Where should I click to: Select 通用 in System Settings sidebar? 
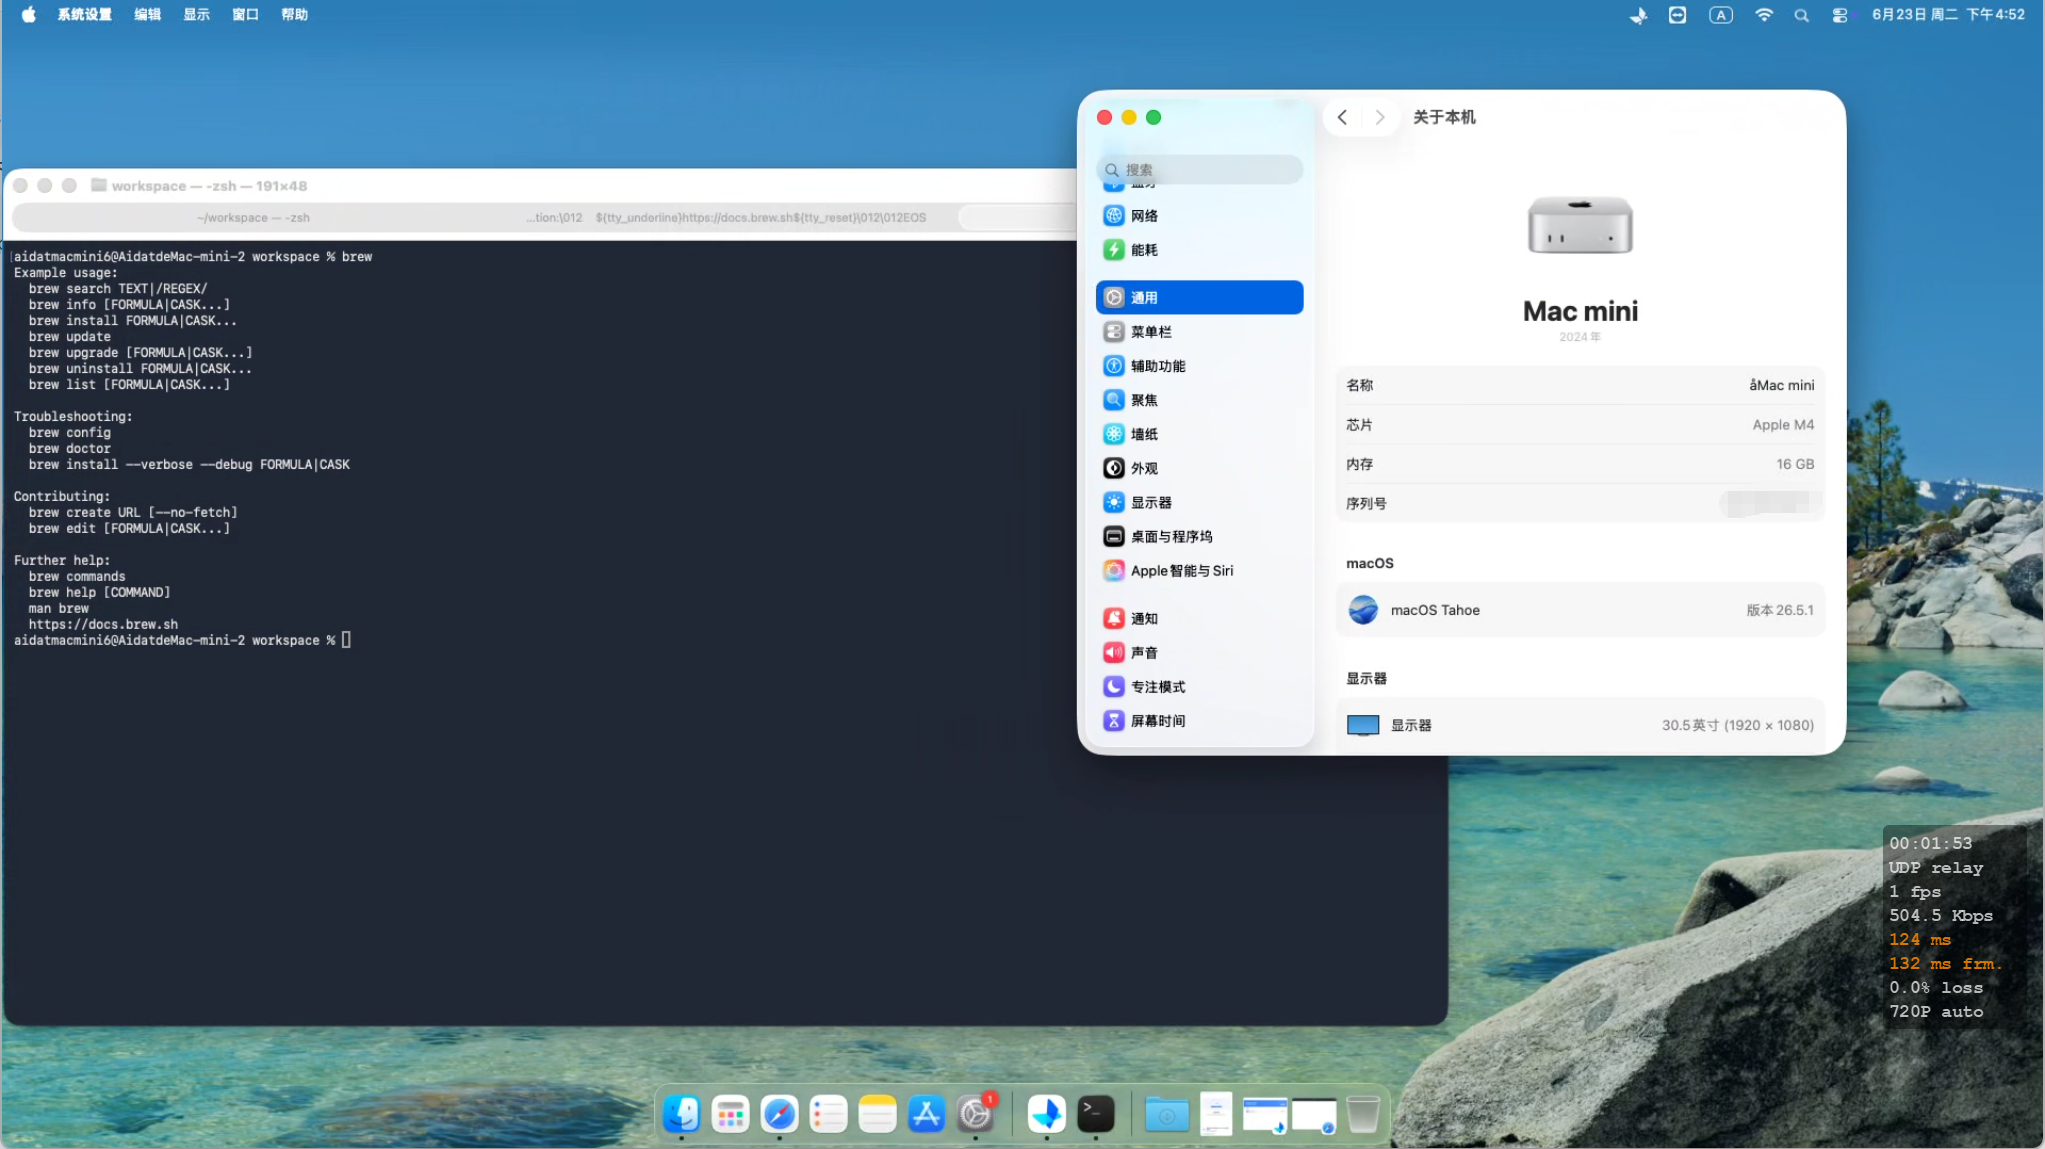(1199, 297)
